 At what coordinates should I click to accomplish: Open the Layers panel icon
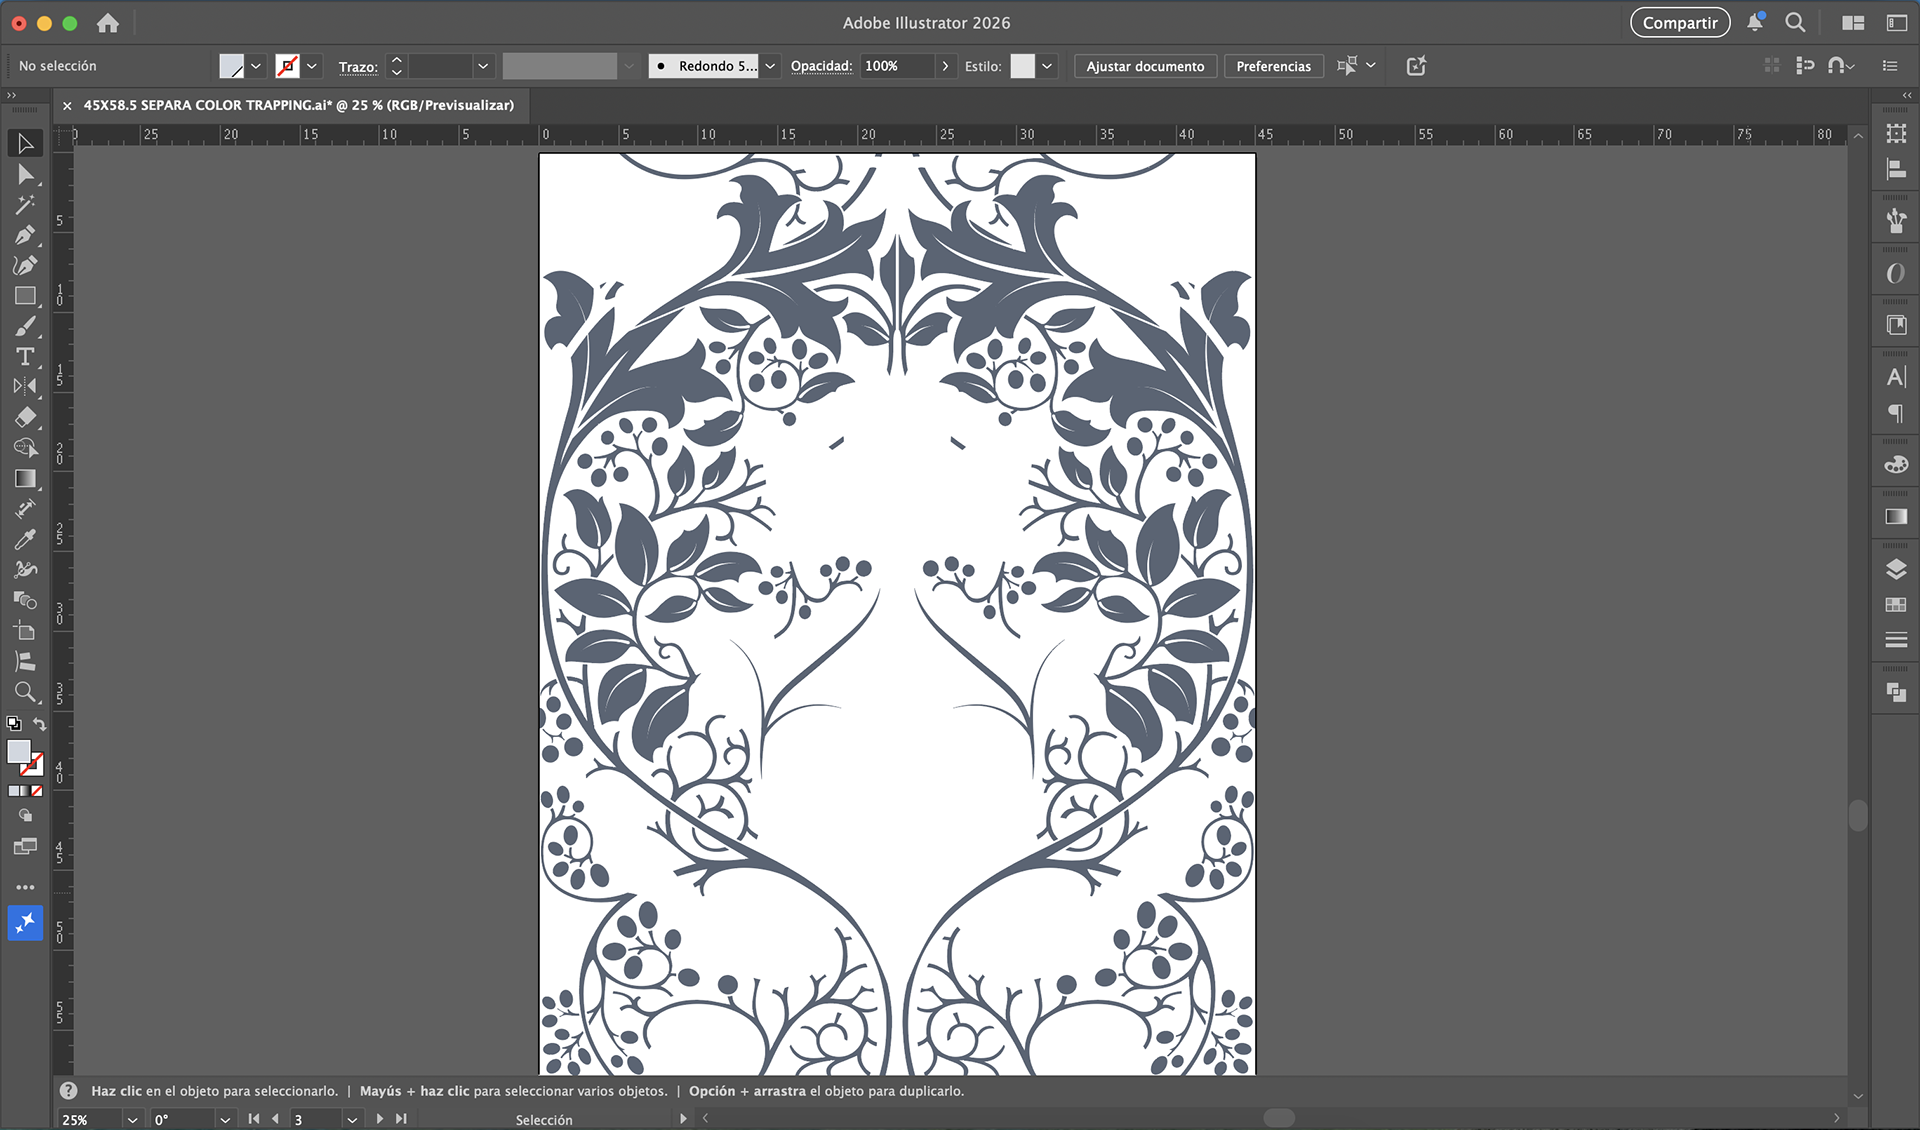click(1896, 569)
